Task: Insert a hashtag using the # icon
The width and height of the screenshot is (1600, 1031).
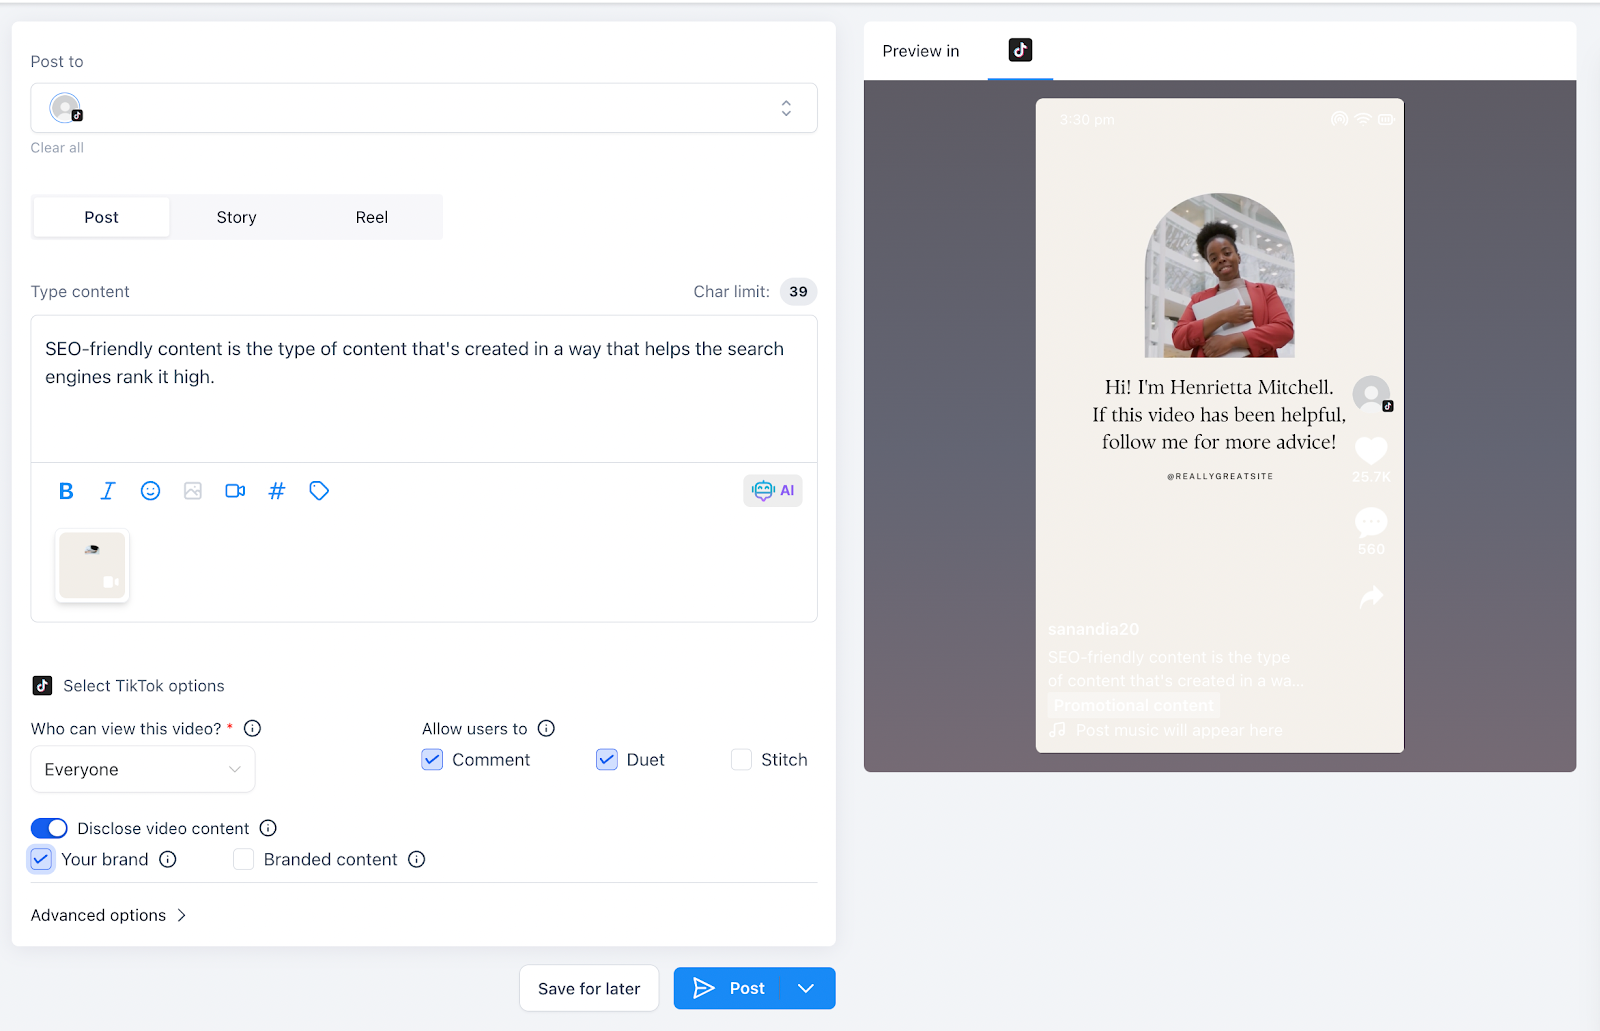Action: tap(277, 491)
